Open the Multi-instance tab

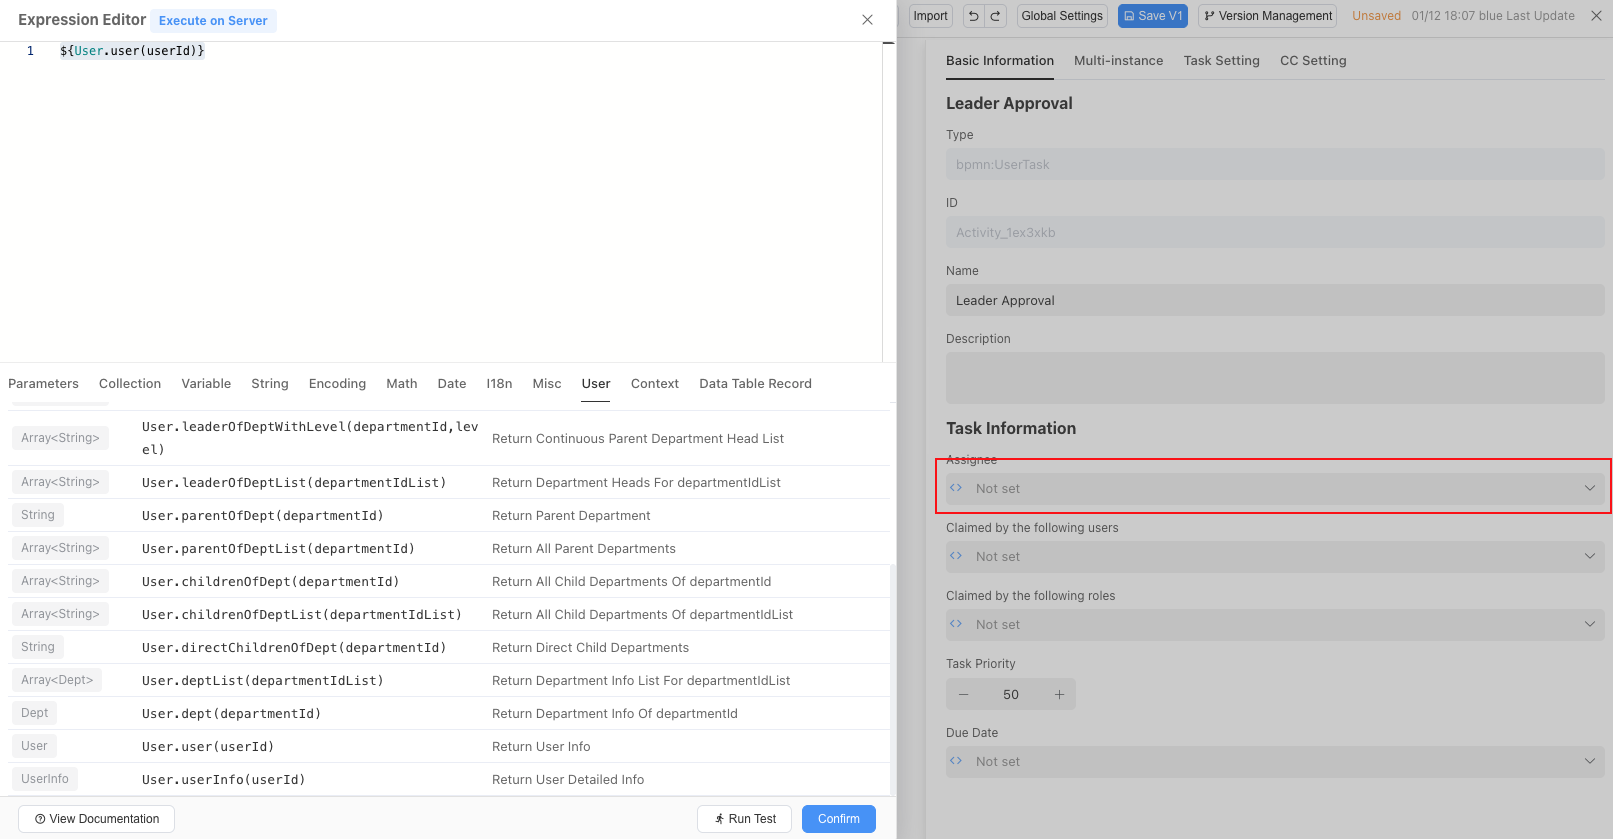click(1118, 61)
